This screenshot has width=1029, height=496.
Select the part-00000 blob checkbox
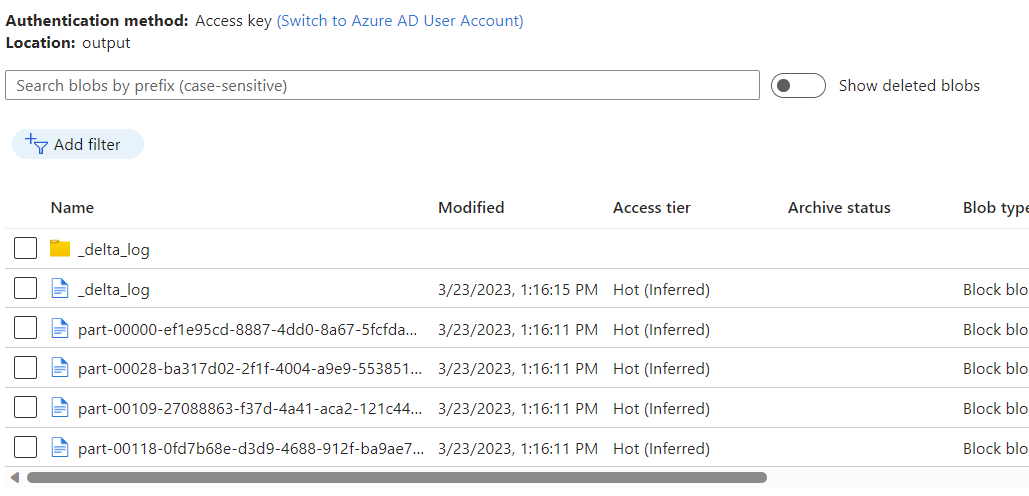(x=26, y=329)
